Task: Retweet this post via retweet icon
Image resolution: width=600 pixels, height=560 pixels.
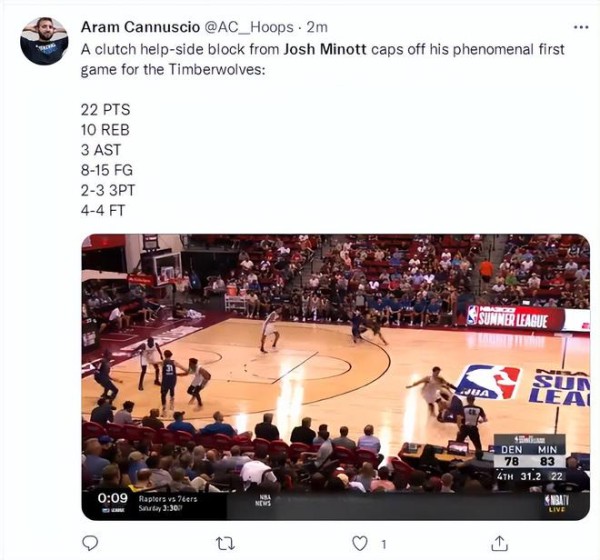Action: point(225,544)
